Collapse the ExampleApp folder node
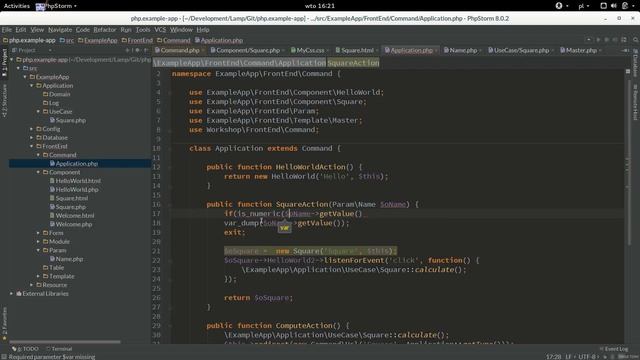 coord(25,77)
